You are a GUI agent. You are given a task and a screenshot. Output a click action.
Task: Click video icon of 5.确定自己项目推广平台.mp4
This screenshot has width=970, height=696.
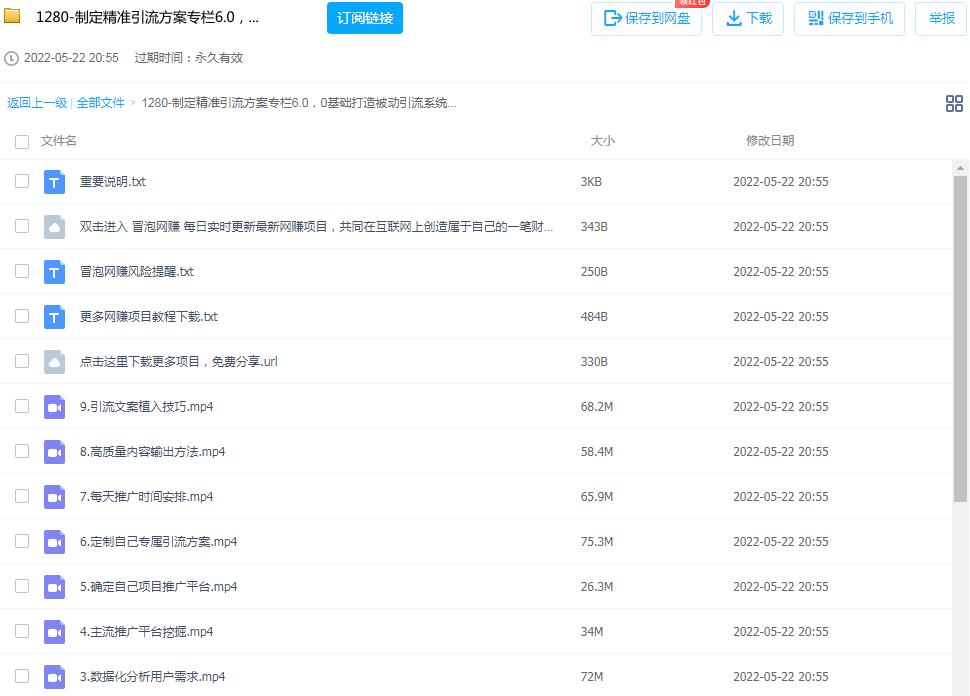point(54,587)
